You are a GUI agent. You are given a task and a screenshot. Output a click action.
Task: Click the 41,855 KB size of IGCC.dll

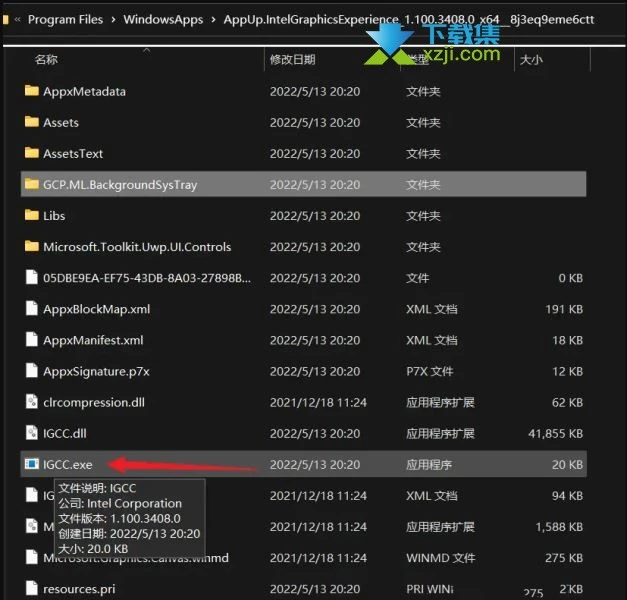pos(555,434)
